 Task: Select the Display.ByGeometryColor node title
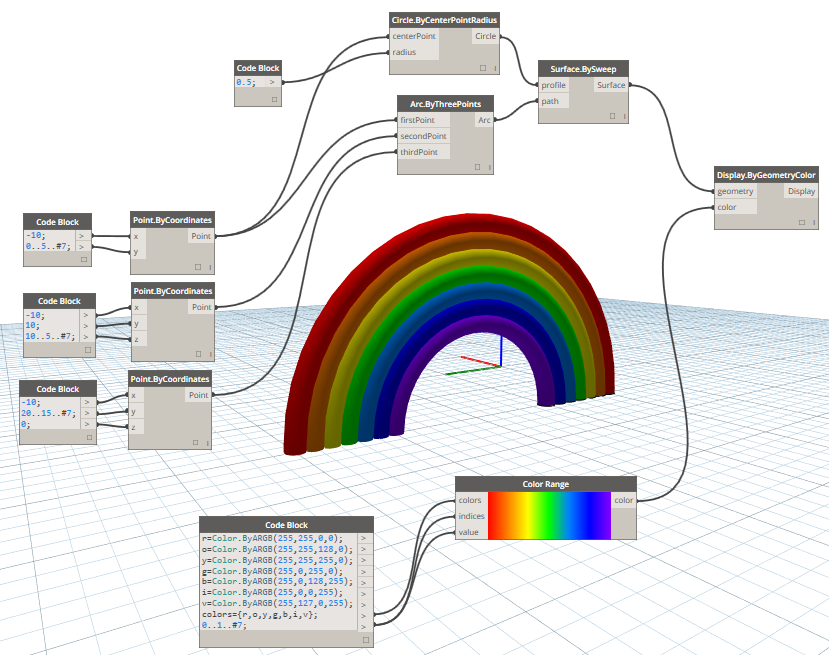coord(766,175)
